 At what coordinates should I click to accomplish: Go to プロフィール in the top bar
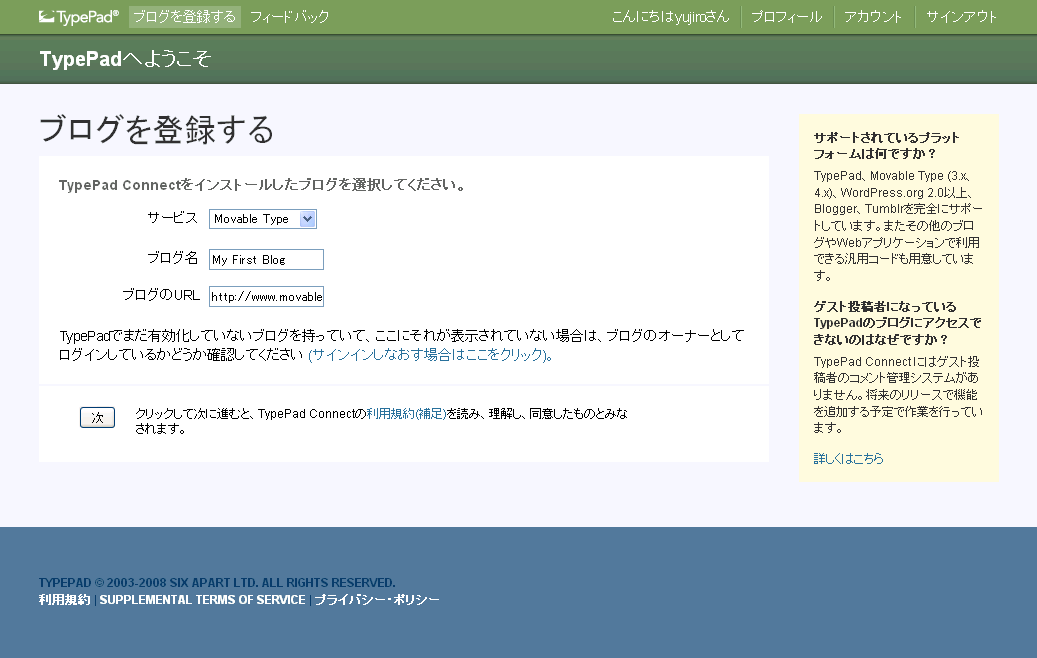786,16
